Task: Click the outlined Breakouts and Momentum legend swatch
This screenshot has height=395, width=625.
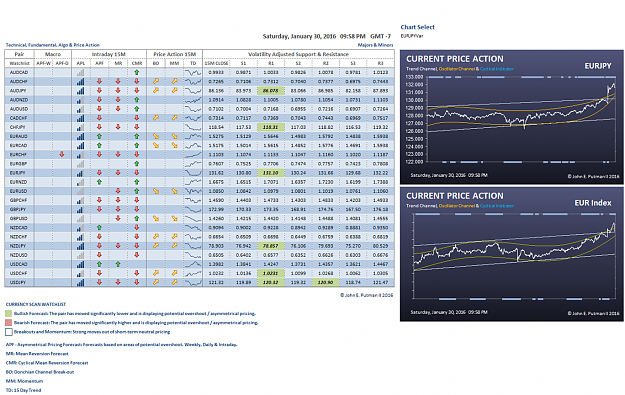Action: click(x=8, y=332)
